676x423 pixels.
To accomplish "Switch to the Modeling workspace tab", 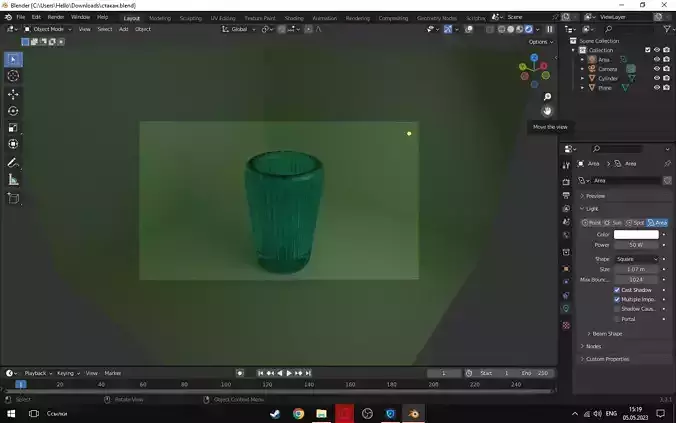I will tap(160, 18).
